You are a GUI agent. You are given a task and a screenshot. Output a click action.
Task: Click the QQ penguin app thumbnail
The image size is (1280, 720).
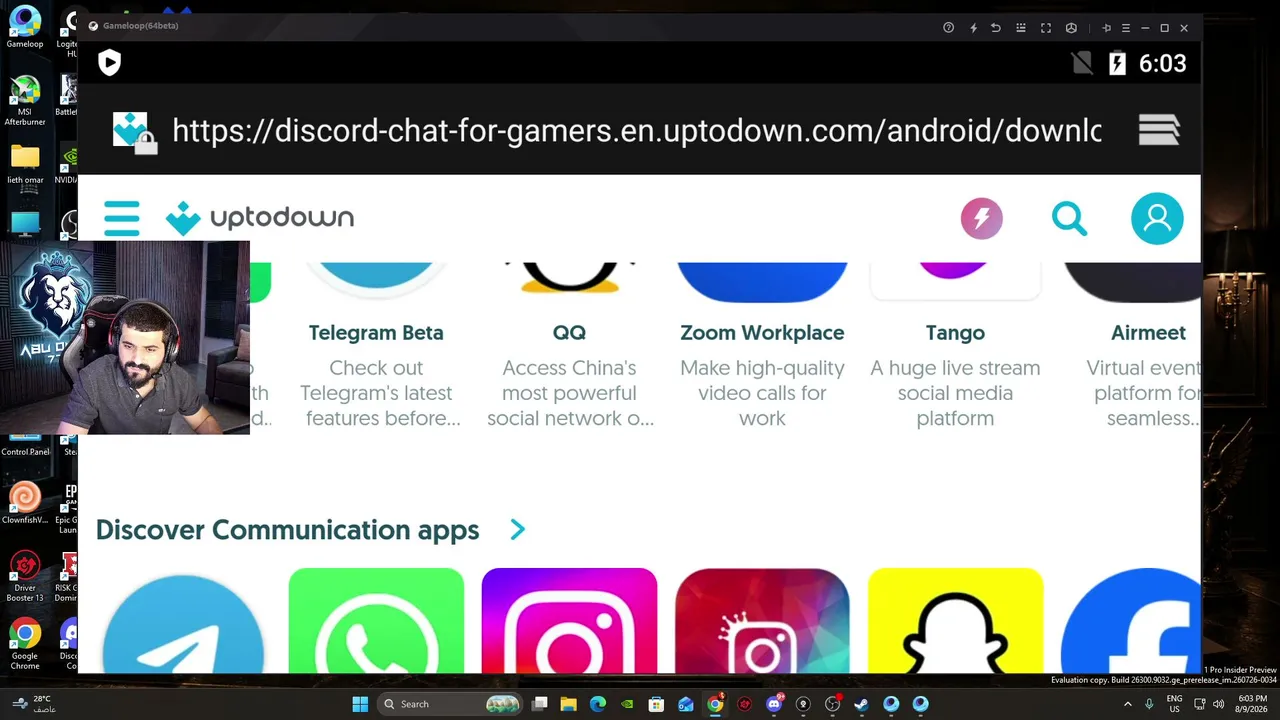[569, 278]
